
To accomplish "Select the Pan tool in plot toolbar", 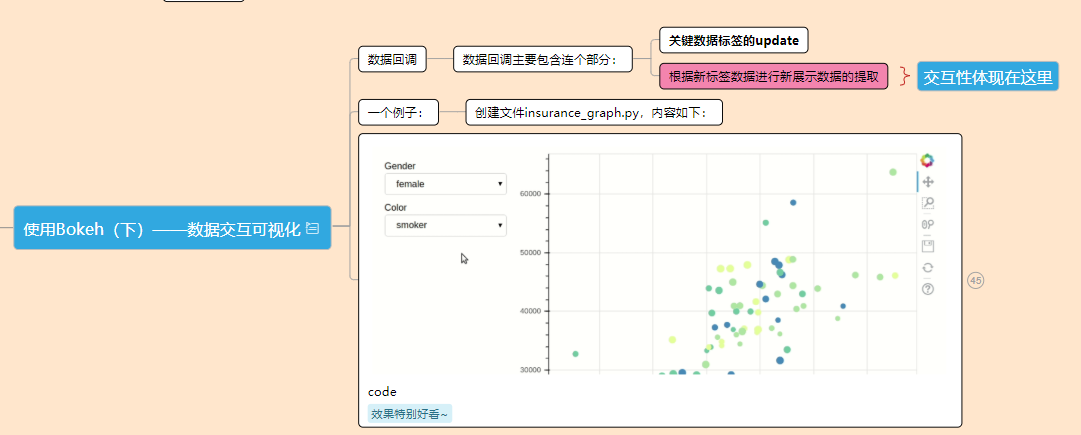I will 928,182.
